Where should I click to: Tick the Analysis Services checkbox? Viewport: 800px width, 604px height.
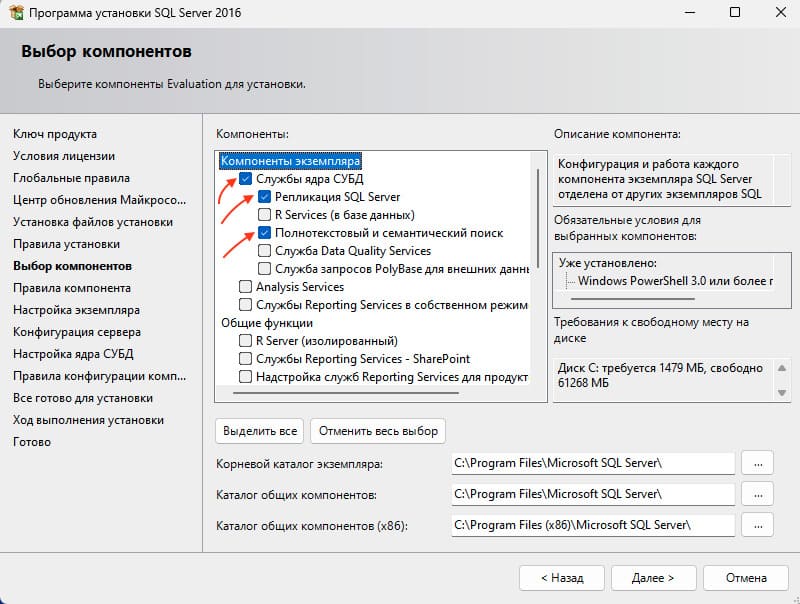pyautogui.click(x=245, y=287)
